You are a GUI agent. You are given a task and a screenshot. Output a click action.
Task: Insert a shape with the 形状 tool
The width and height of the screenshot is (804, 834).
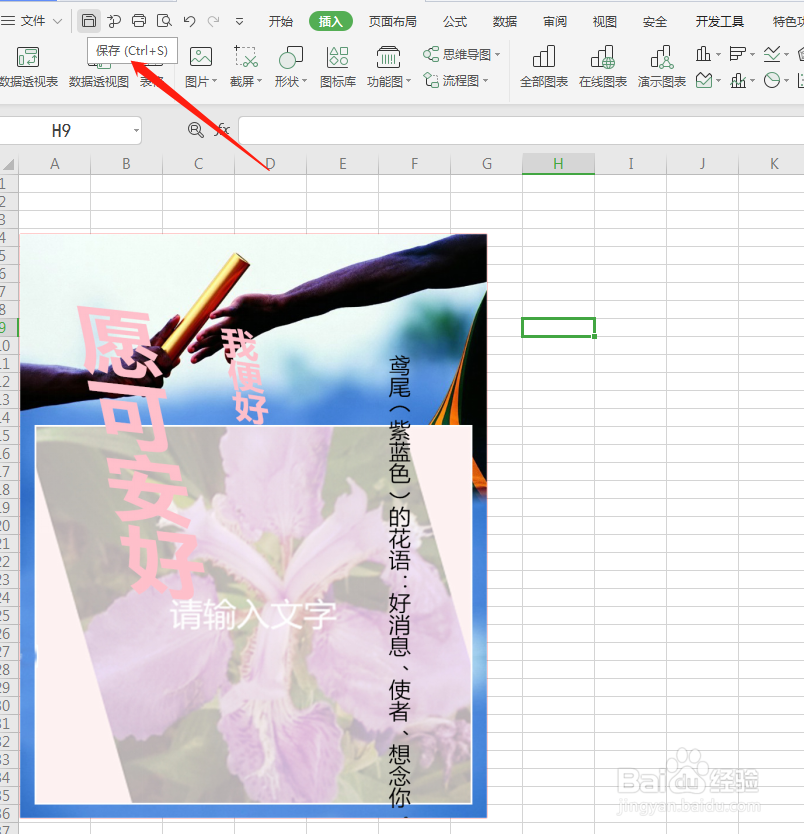(x=288, y=65)
